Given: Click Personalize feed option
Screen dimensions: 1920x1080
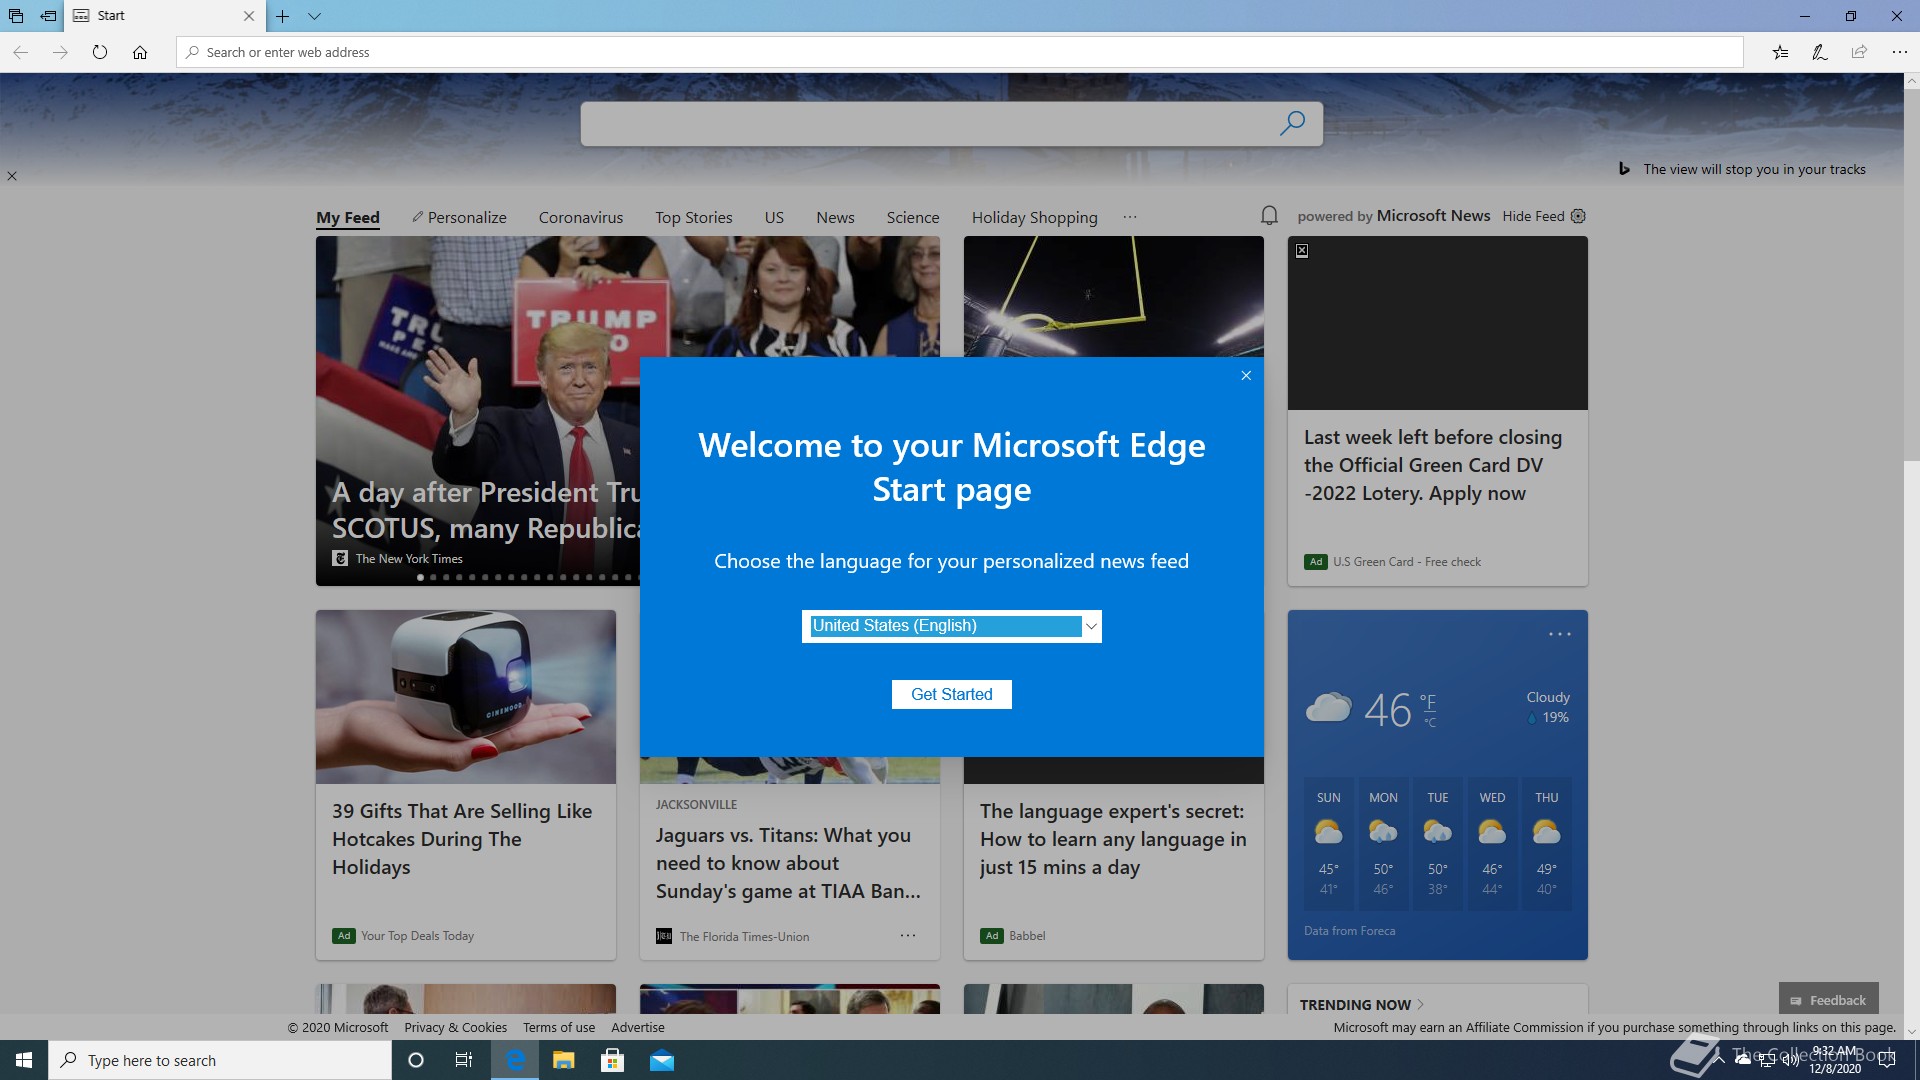Looking at the screenshot, I should coord(459,217).
